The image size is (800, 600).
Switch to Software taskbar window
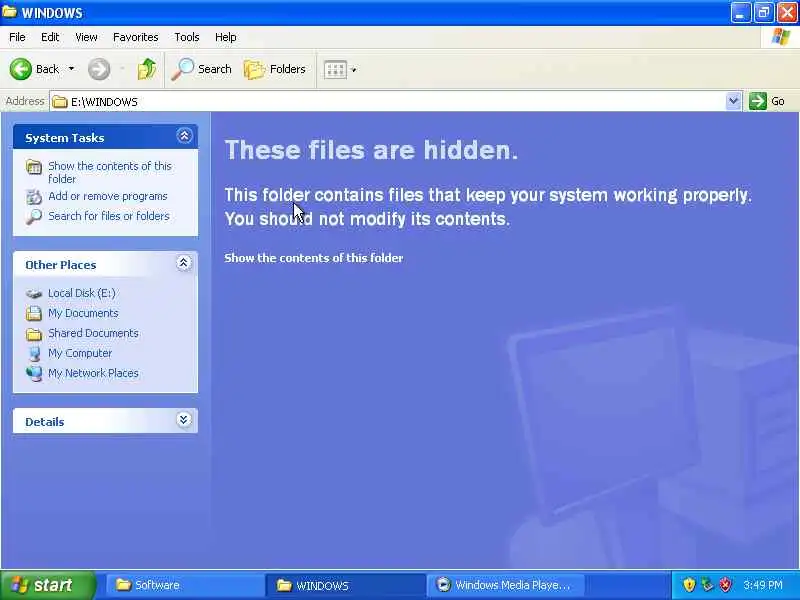click(184, 585)
